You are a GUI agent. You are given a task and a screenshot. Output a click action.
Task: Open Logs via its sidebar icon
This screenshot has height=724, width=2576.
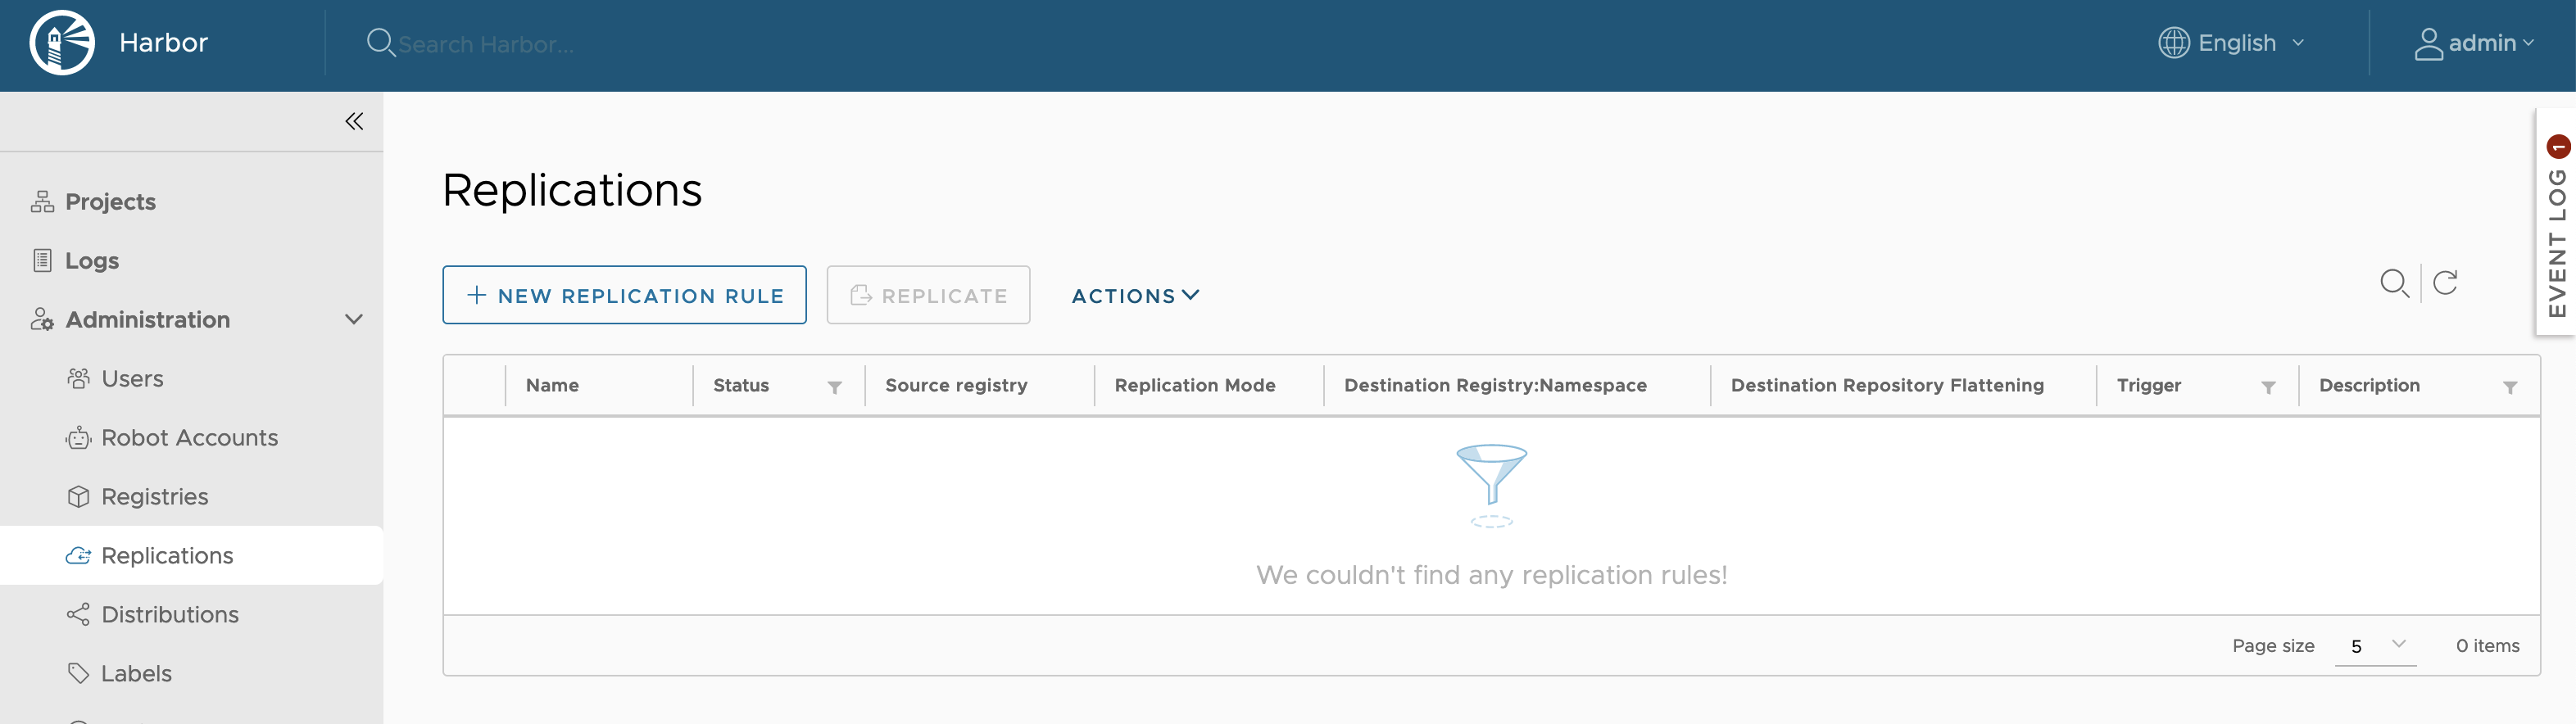41,259
